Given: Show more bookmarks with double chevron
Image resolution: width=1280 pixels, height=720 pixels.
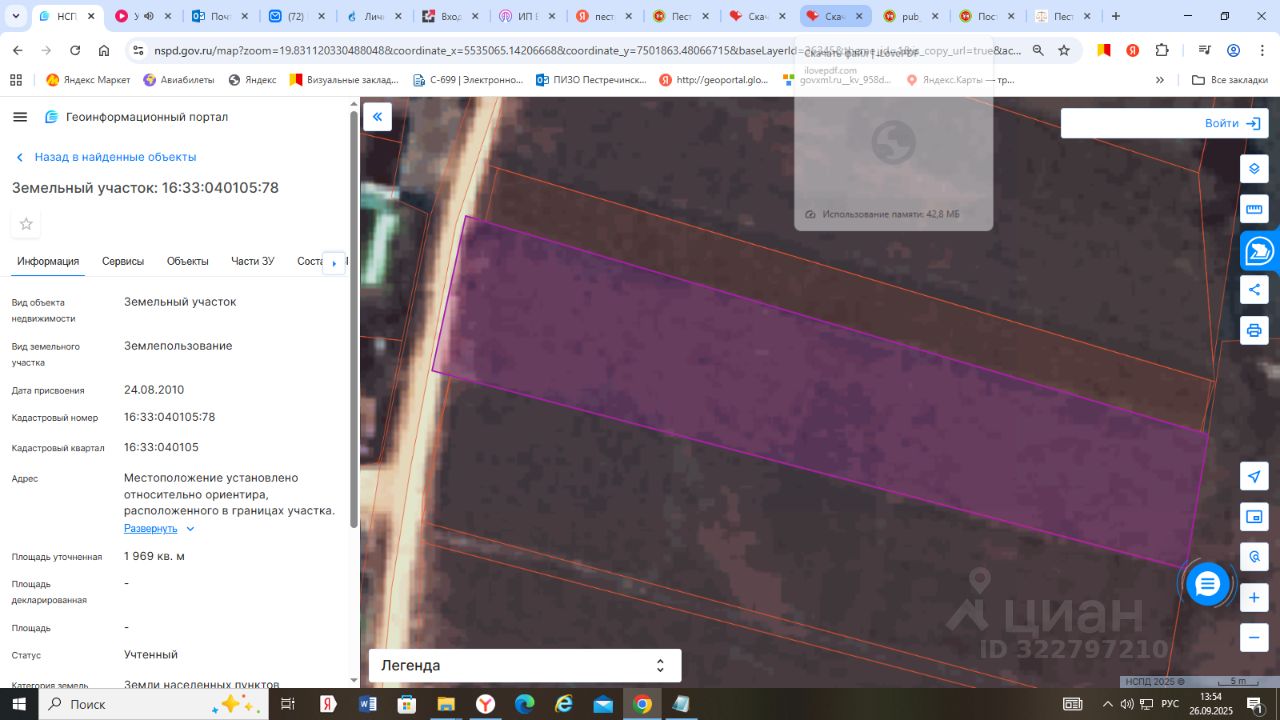Looking at the screenshot, I should pyautogui.click(x=1160, y=80).
